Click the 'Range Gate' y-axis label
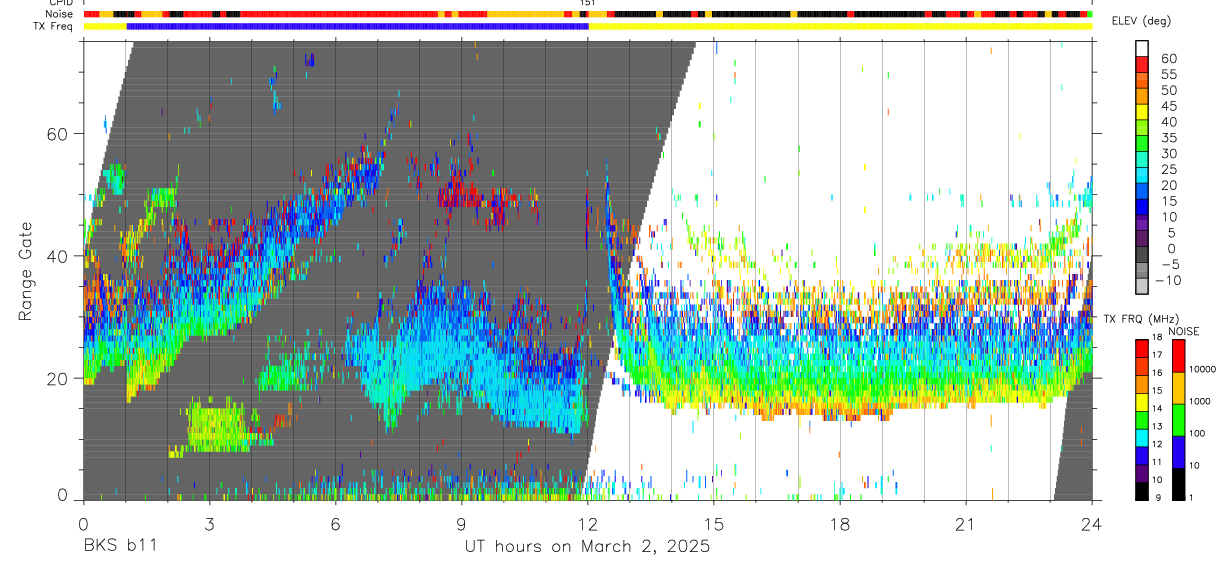 [26, 272]
